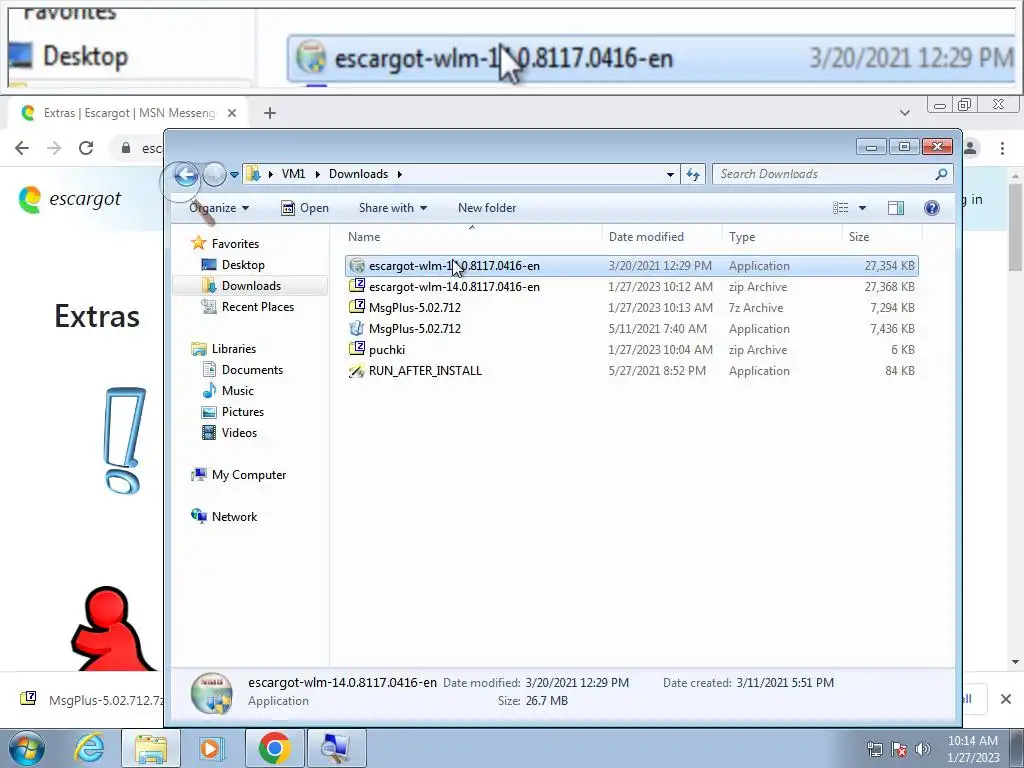Click large installer icon in details pane

[212, 694]
